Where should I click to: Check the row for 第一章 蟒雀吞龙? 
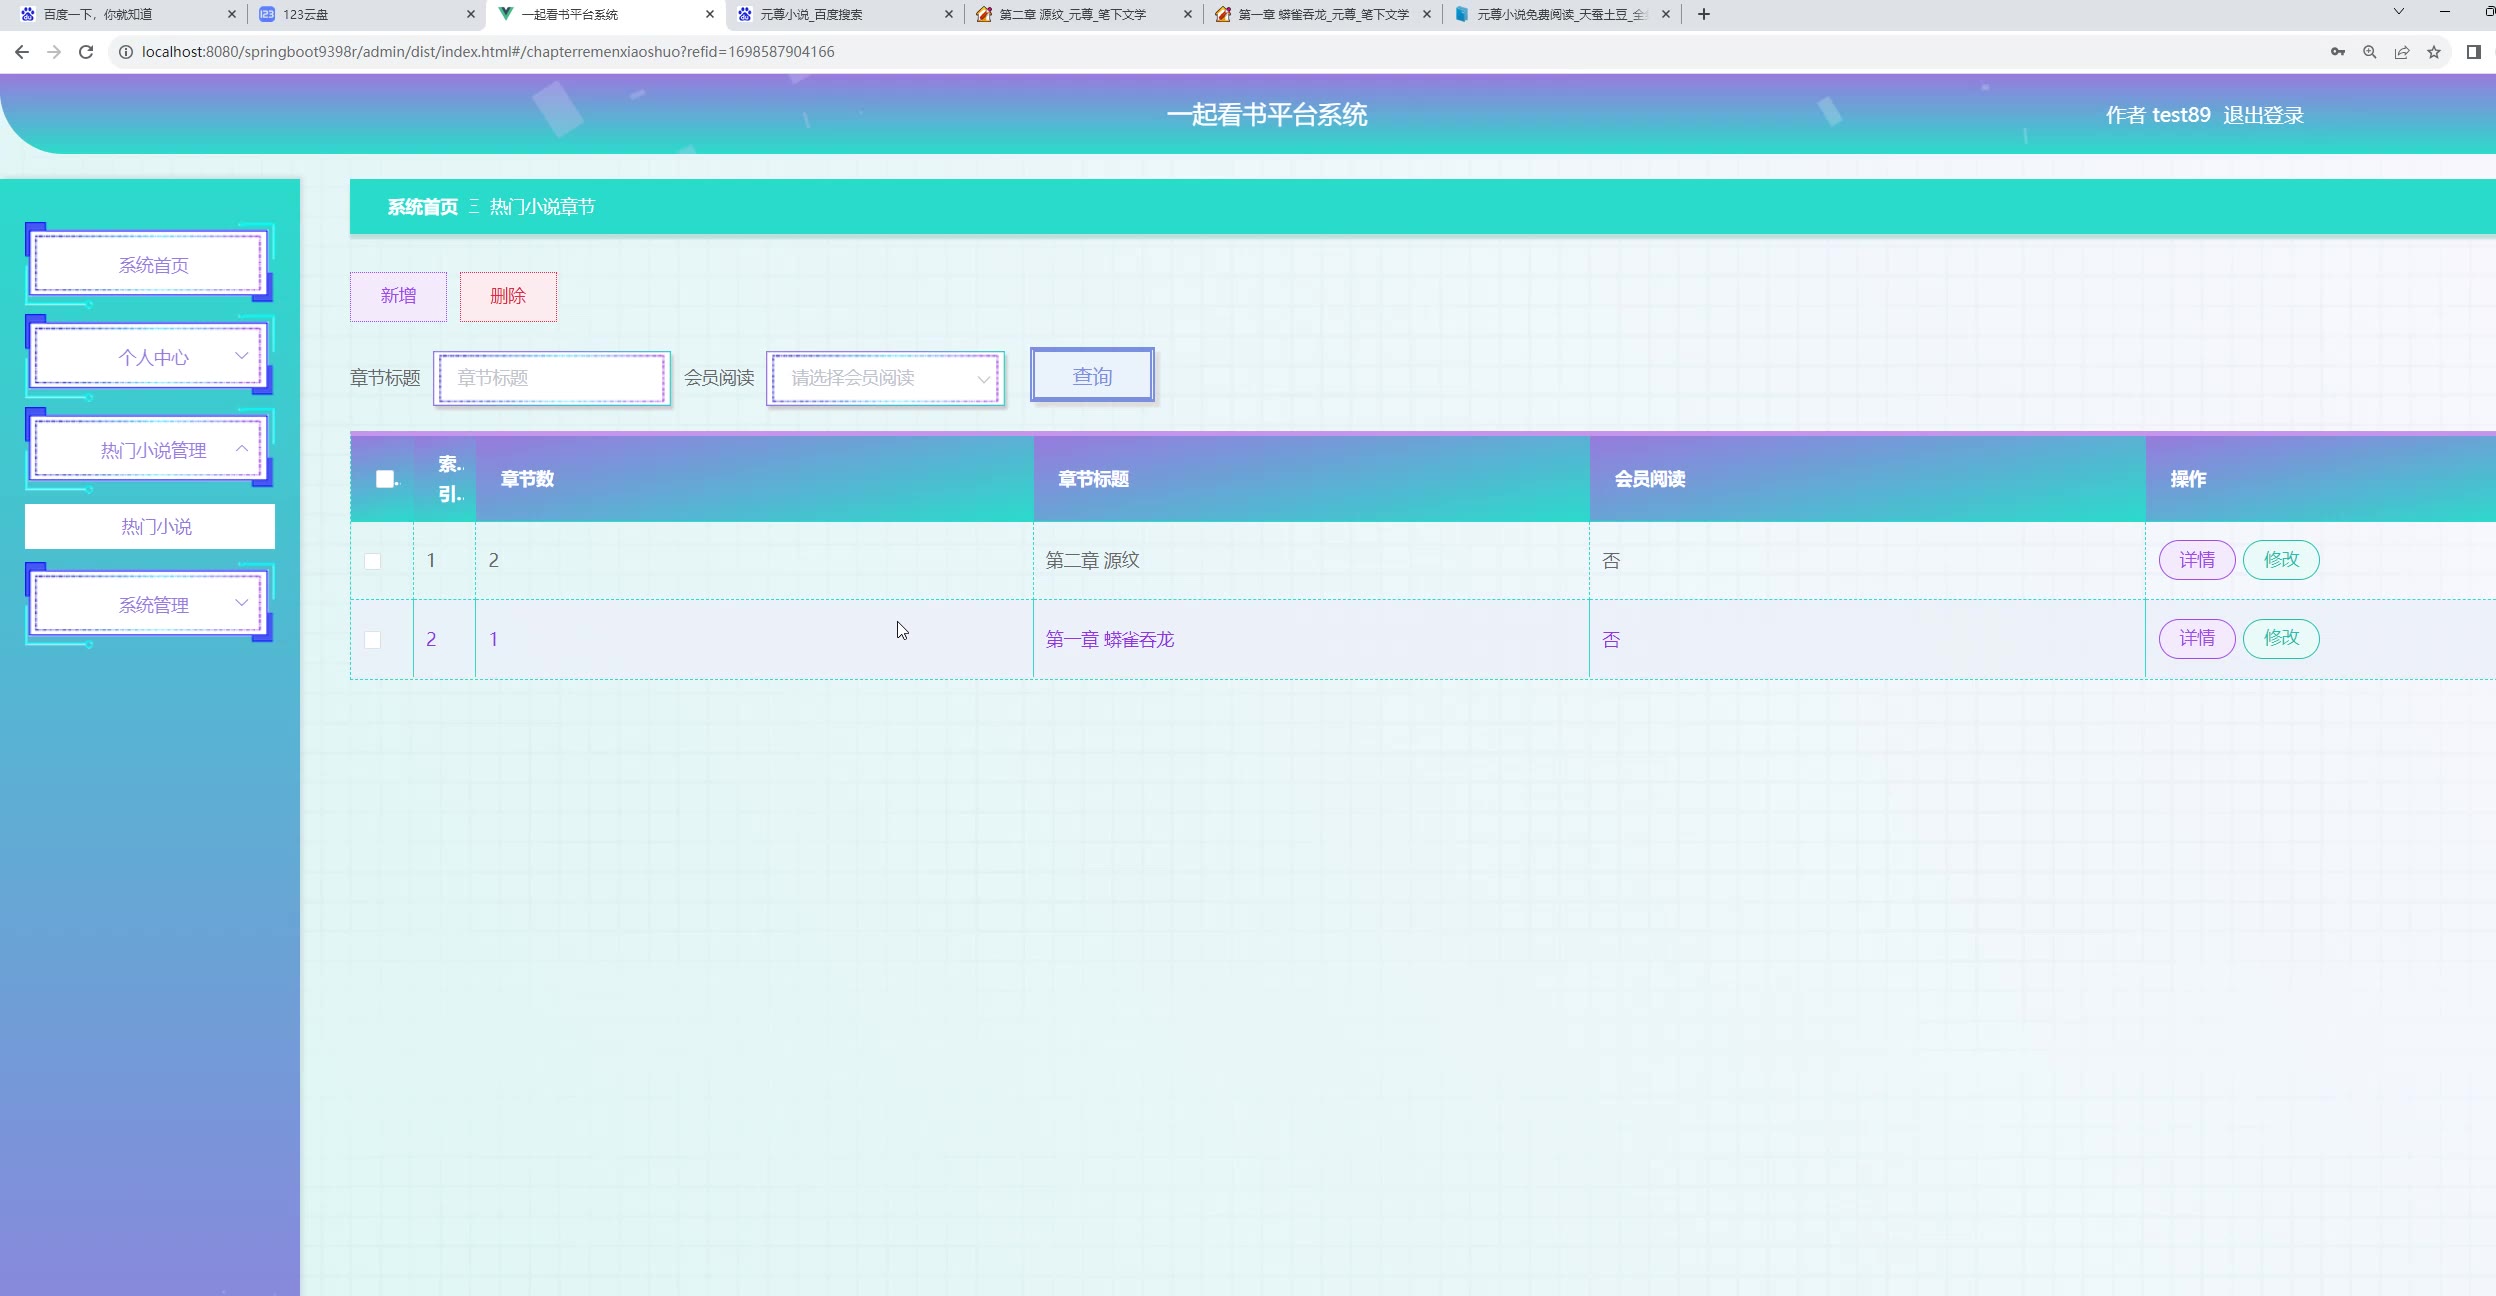pos(373,640)
